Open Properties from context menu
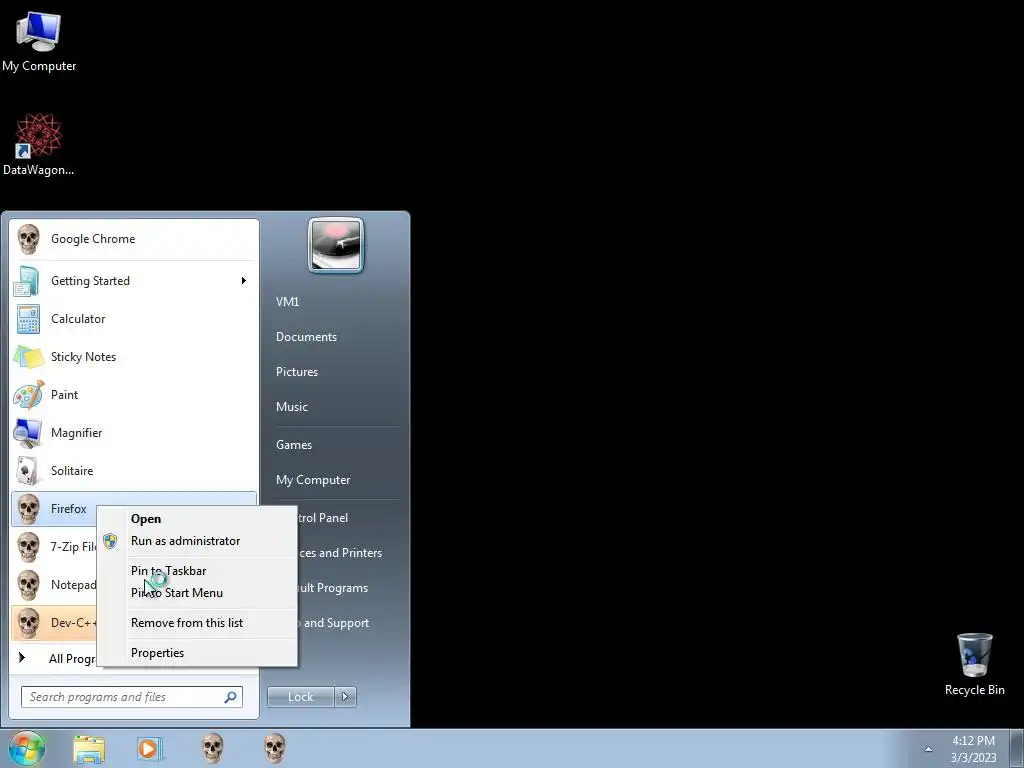Viewport: 1024px width, 768px height. click(197, 653)
